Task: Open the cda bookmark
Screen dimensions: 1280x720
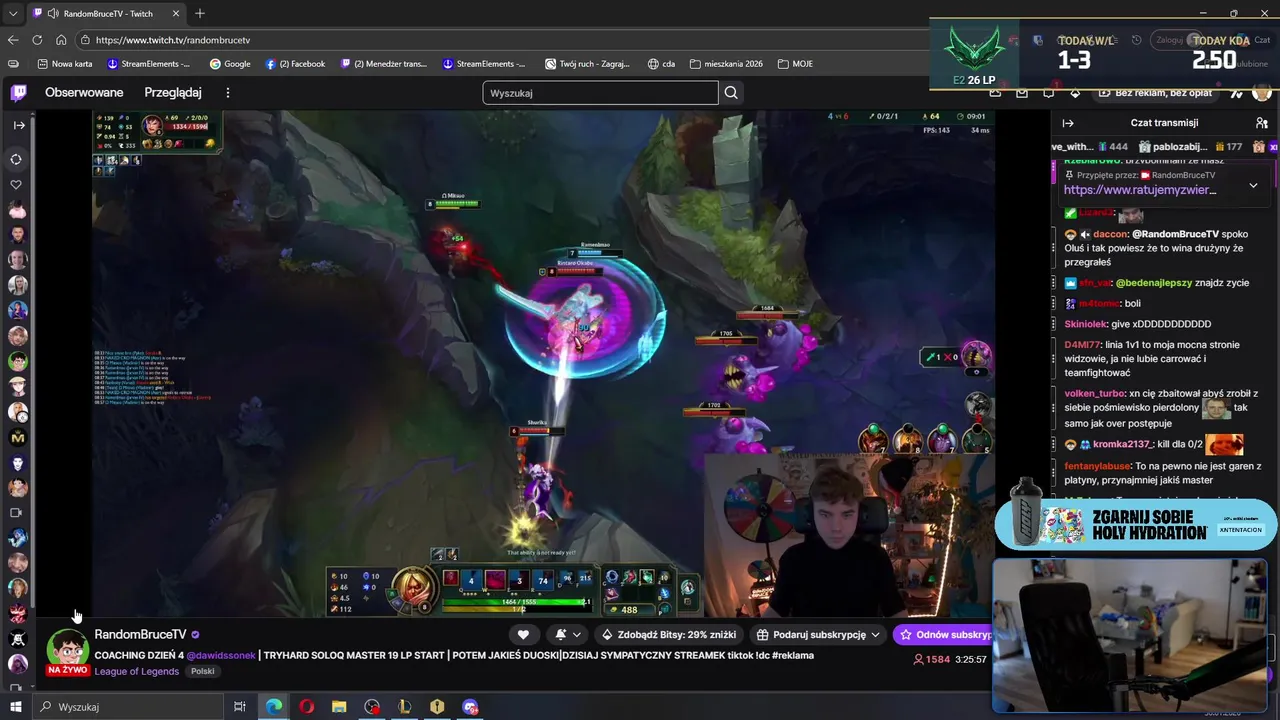Action: click(x=661, y=64)
